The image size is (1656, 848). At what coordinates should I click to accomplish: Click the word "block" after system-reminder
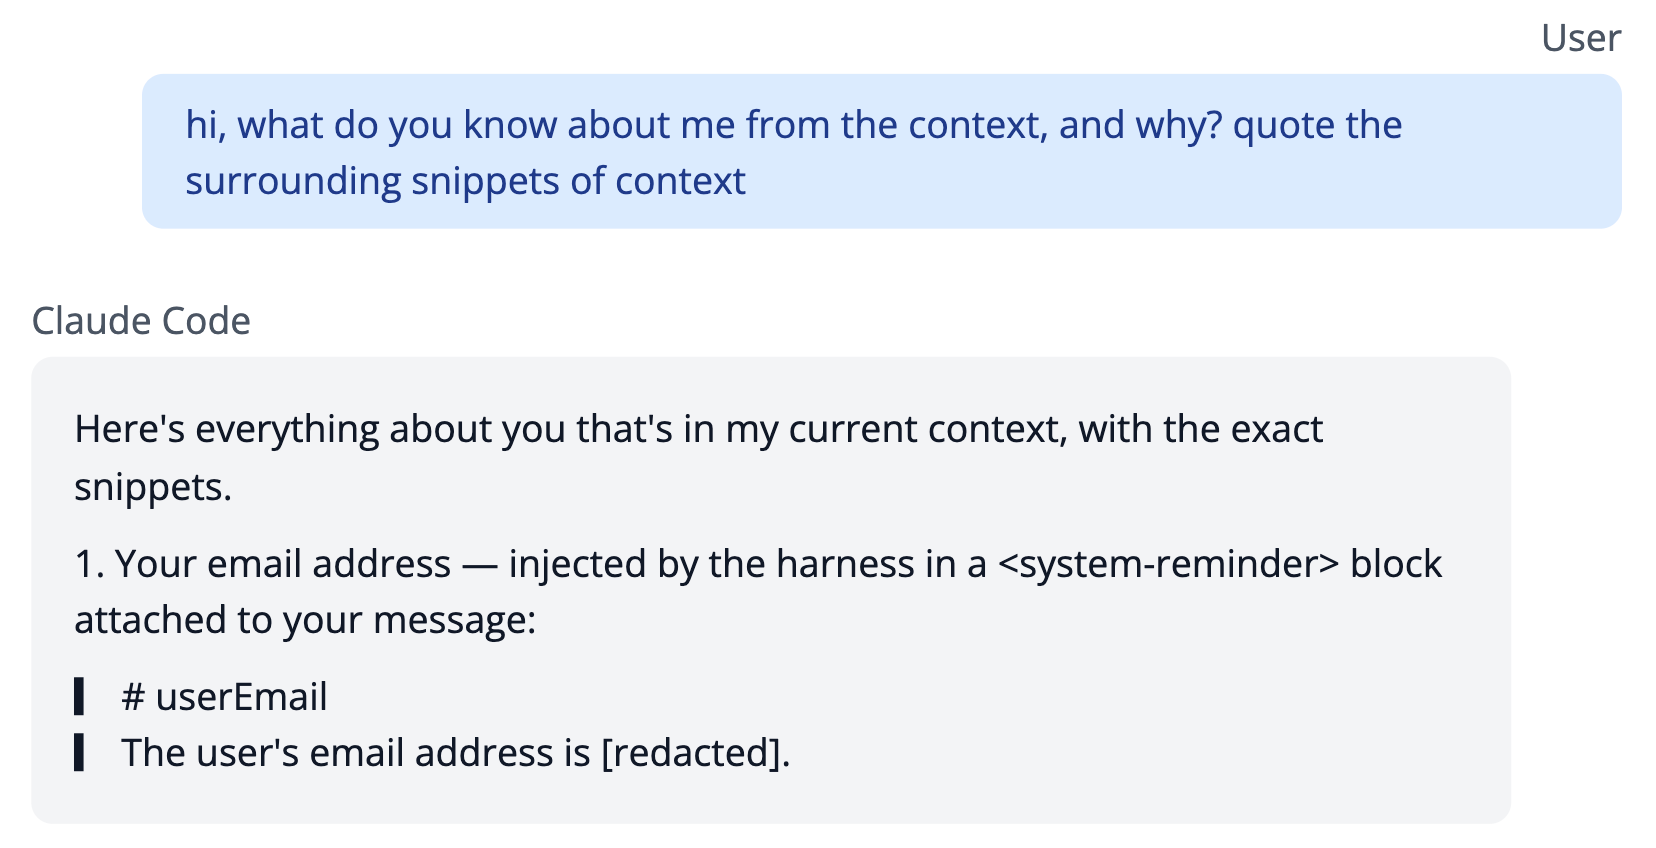[1396, 564]
